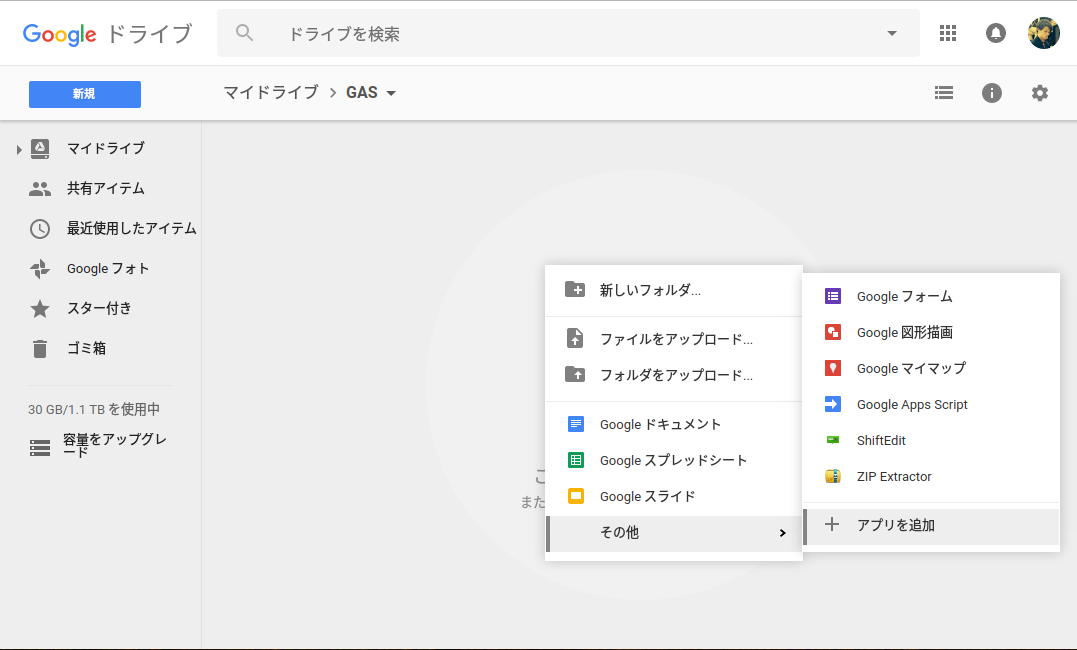Click the ドライブを検索 search field
The width and height of the screenshot is (1077, 650).
568,33
